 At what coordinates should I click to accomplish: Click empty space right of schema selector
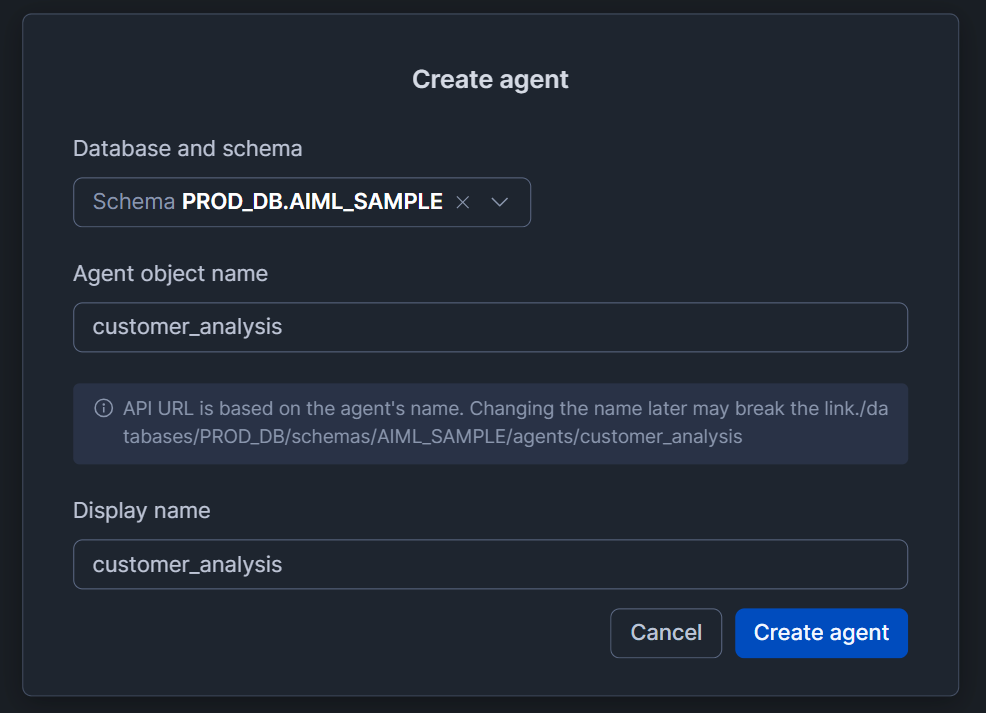pos(720,202)
